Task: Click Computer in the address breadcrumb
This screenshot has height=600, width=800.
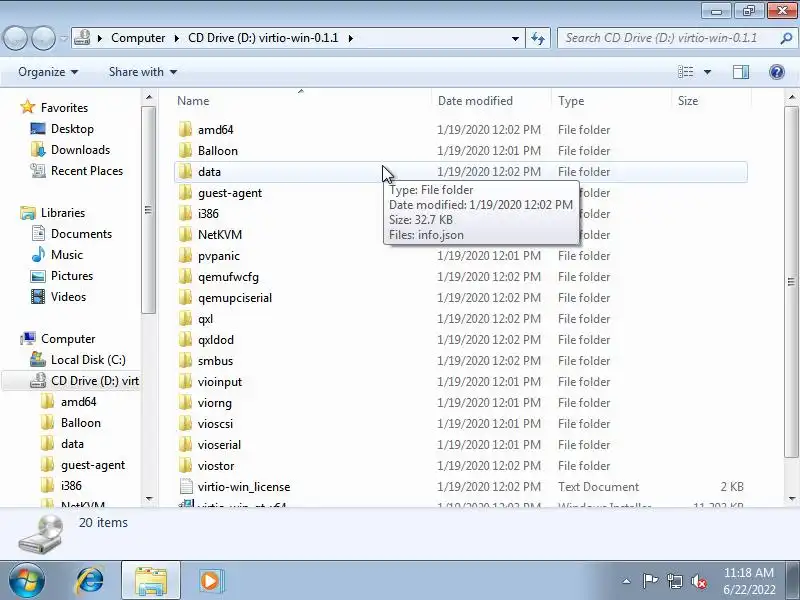Action: tap(138, 38)
